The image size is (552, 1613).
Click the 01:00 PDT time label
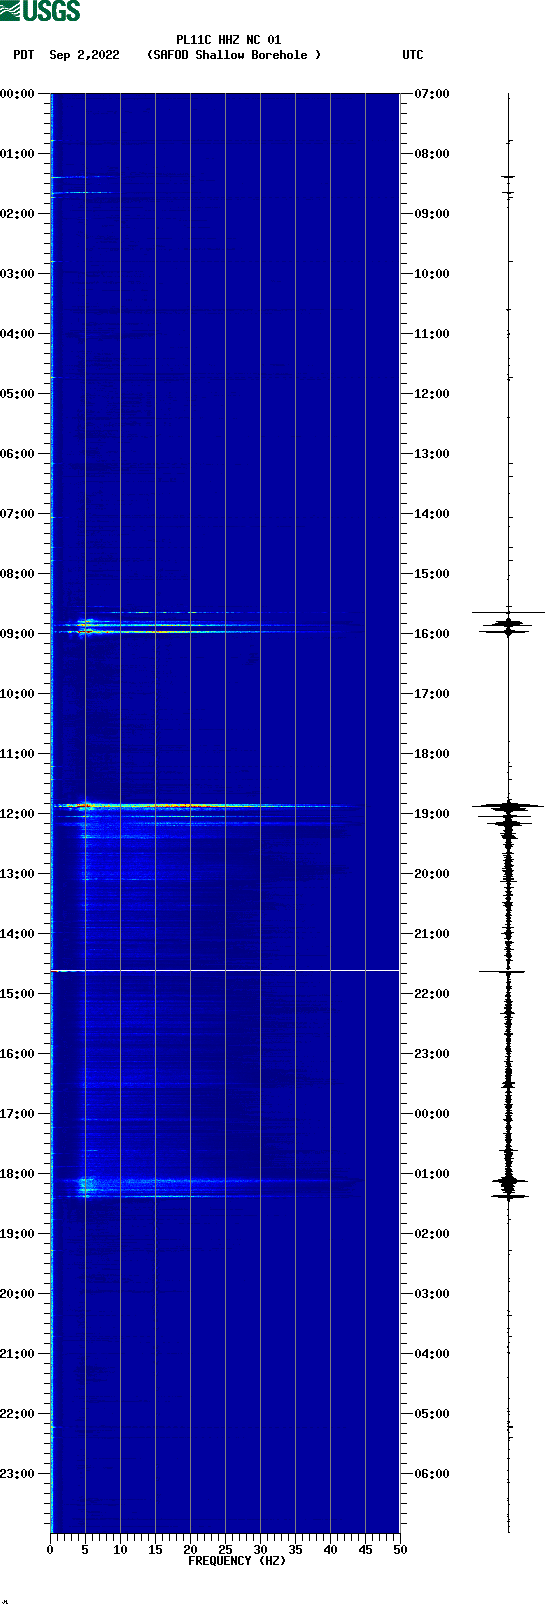point(18,154)
